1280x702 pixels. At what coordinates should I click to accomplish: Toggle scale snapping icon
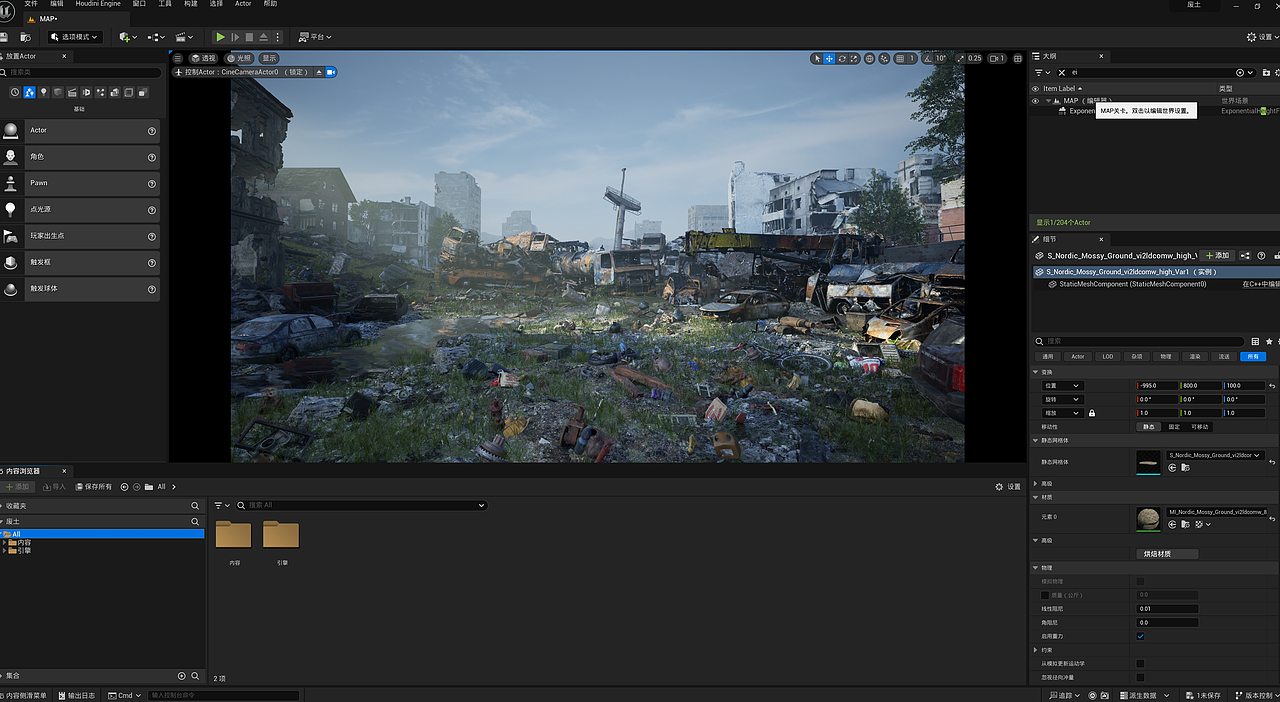pos(958,58)
